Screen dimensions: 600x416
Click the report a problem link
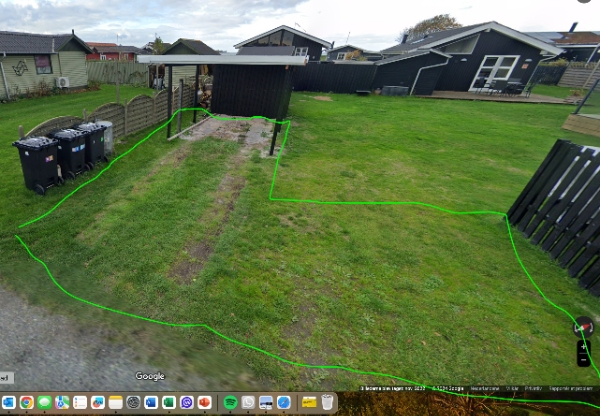pyautogui.click(x=570, y=388)
